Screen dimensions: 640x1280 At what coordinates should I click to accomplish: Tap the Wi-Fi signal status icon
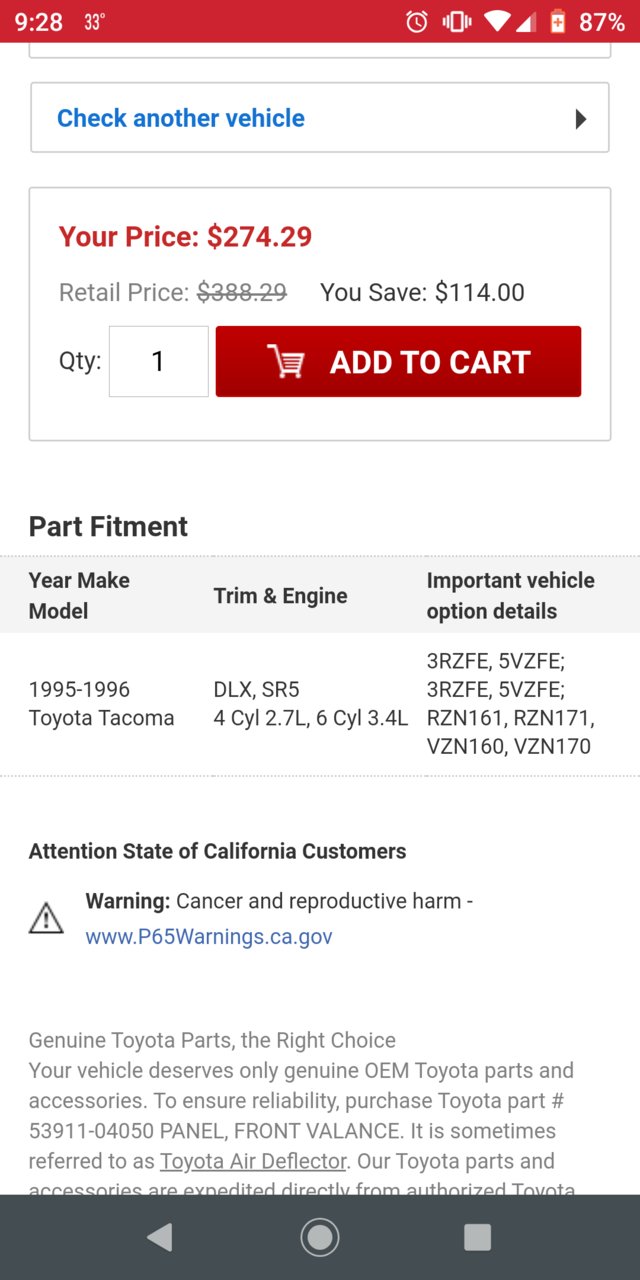(x=497, y=21)
